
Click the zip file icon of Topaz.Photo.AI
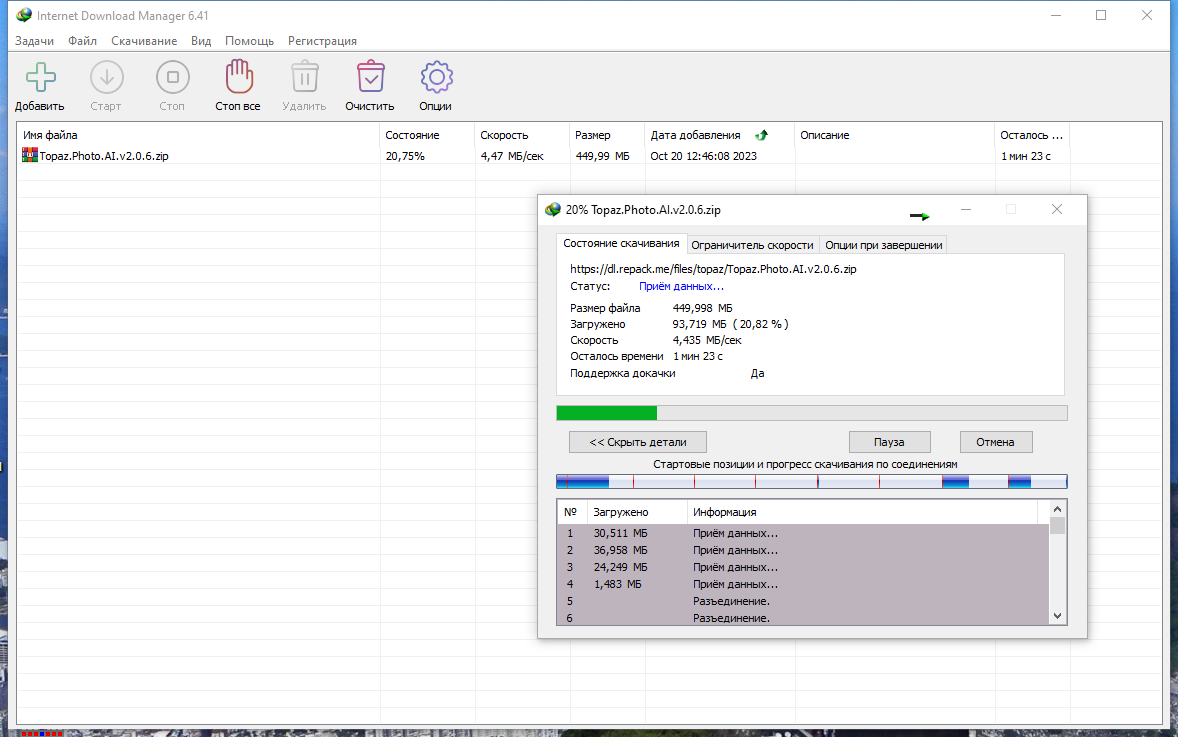pos(29,156)
